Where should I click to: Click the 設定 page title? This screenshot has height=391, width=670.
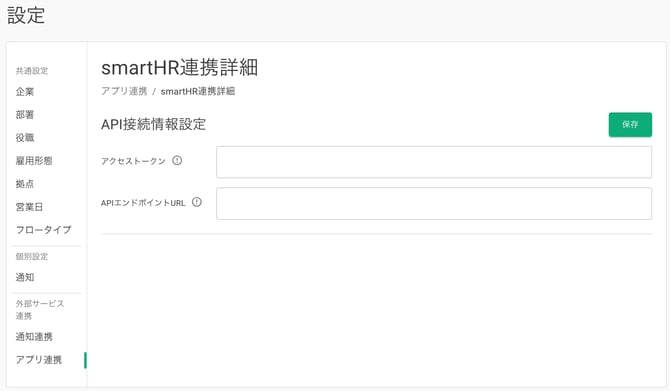tap(26, 15)
